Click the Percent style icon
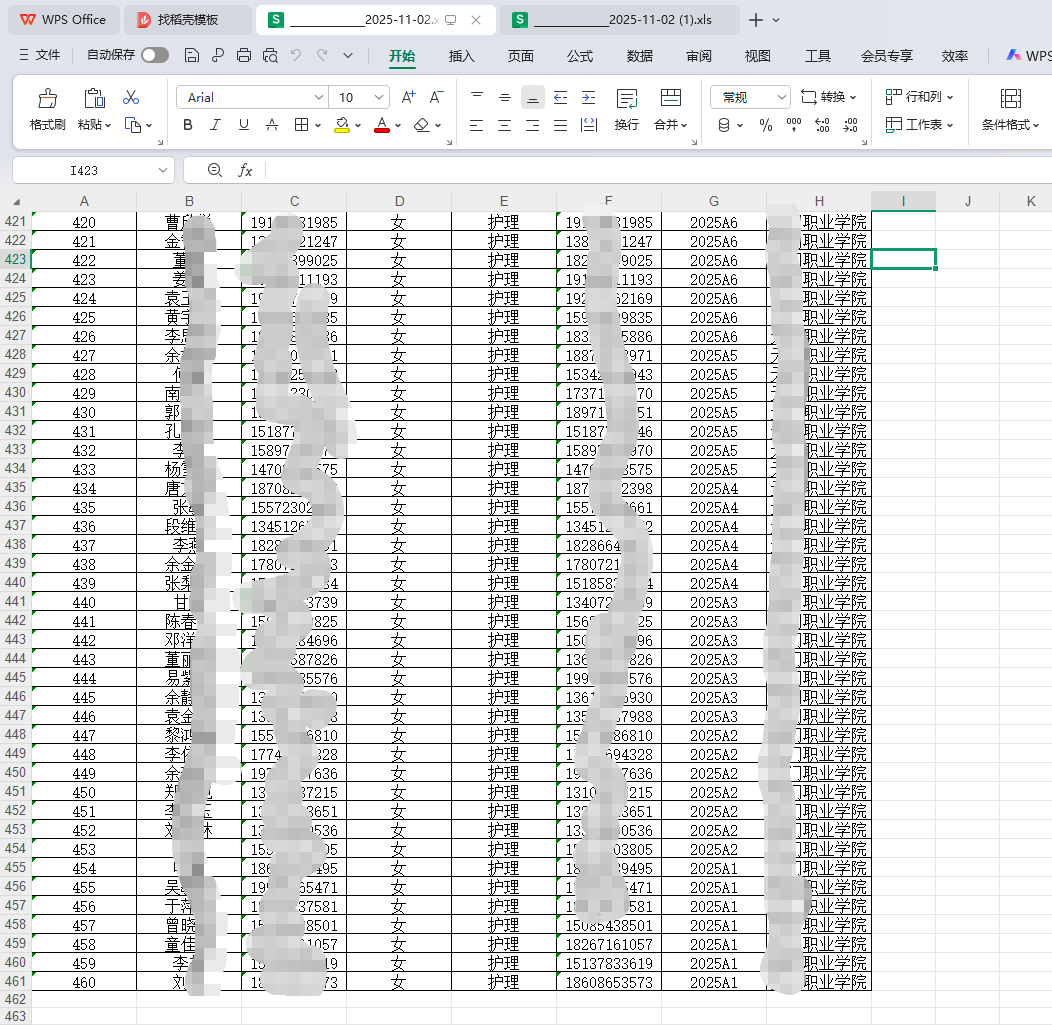The width and height of the screenshot is (1052, 1025). 766,125
